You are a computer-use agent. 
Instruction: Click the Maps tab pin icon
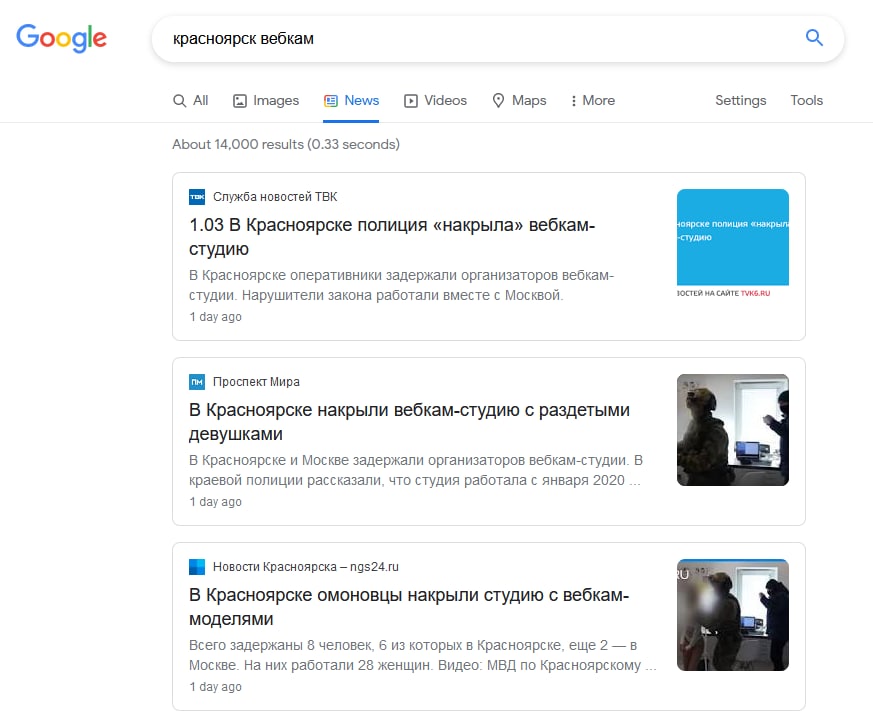click(498, 100)
